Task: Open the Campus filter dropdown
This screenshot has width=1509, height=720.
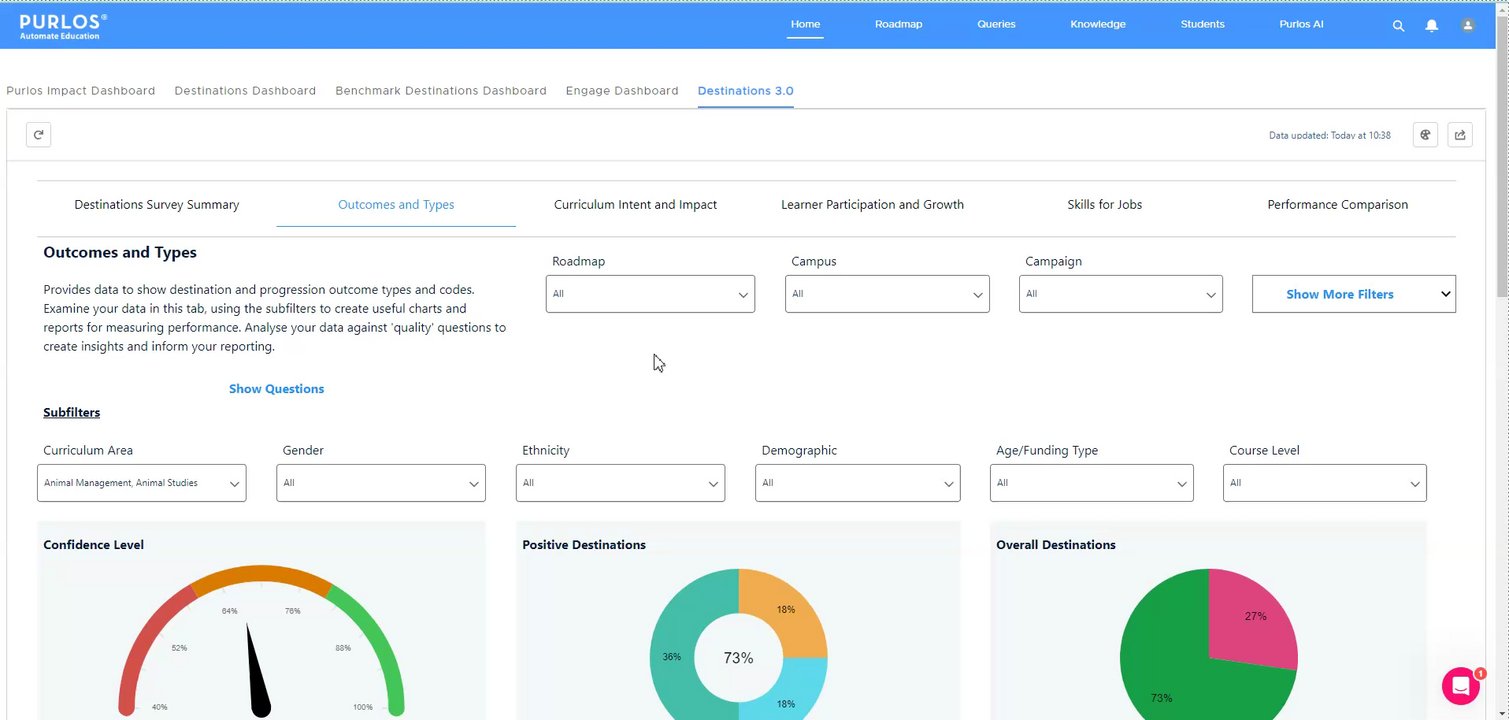Action: click(x=887, y=294)
